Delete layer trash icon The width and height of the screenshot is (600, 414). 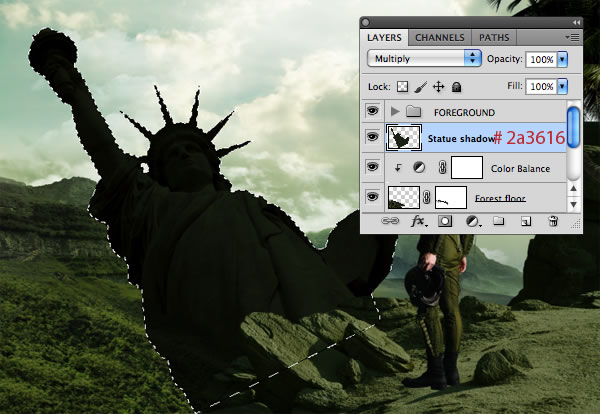pyautogui.click(x=553, y=221)
